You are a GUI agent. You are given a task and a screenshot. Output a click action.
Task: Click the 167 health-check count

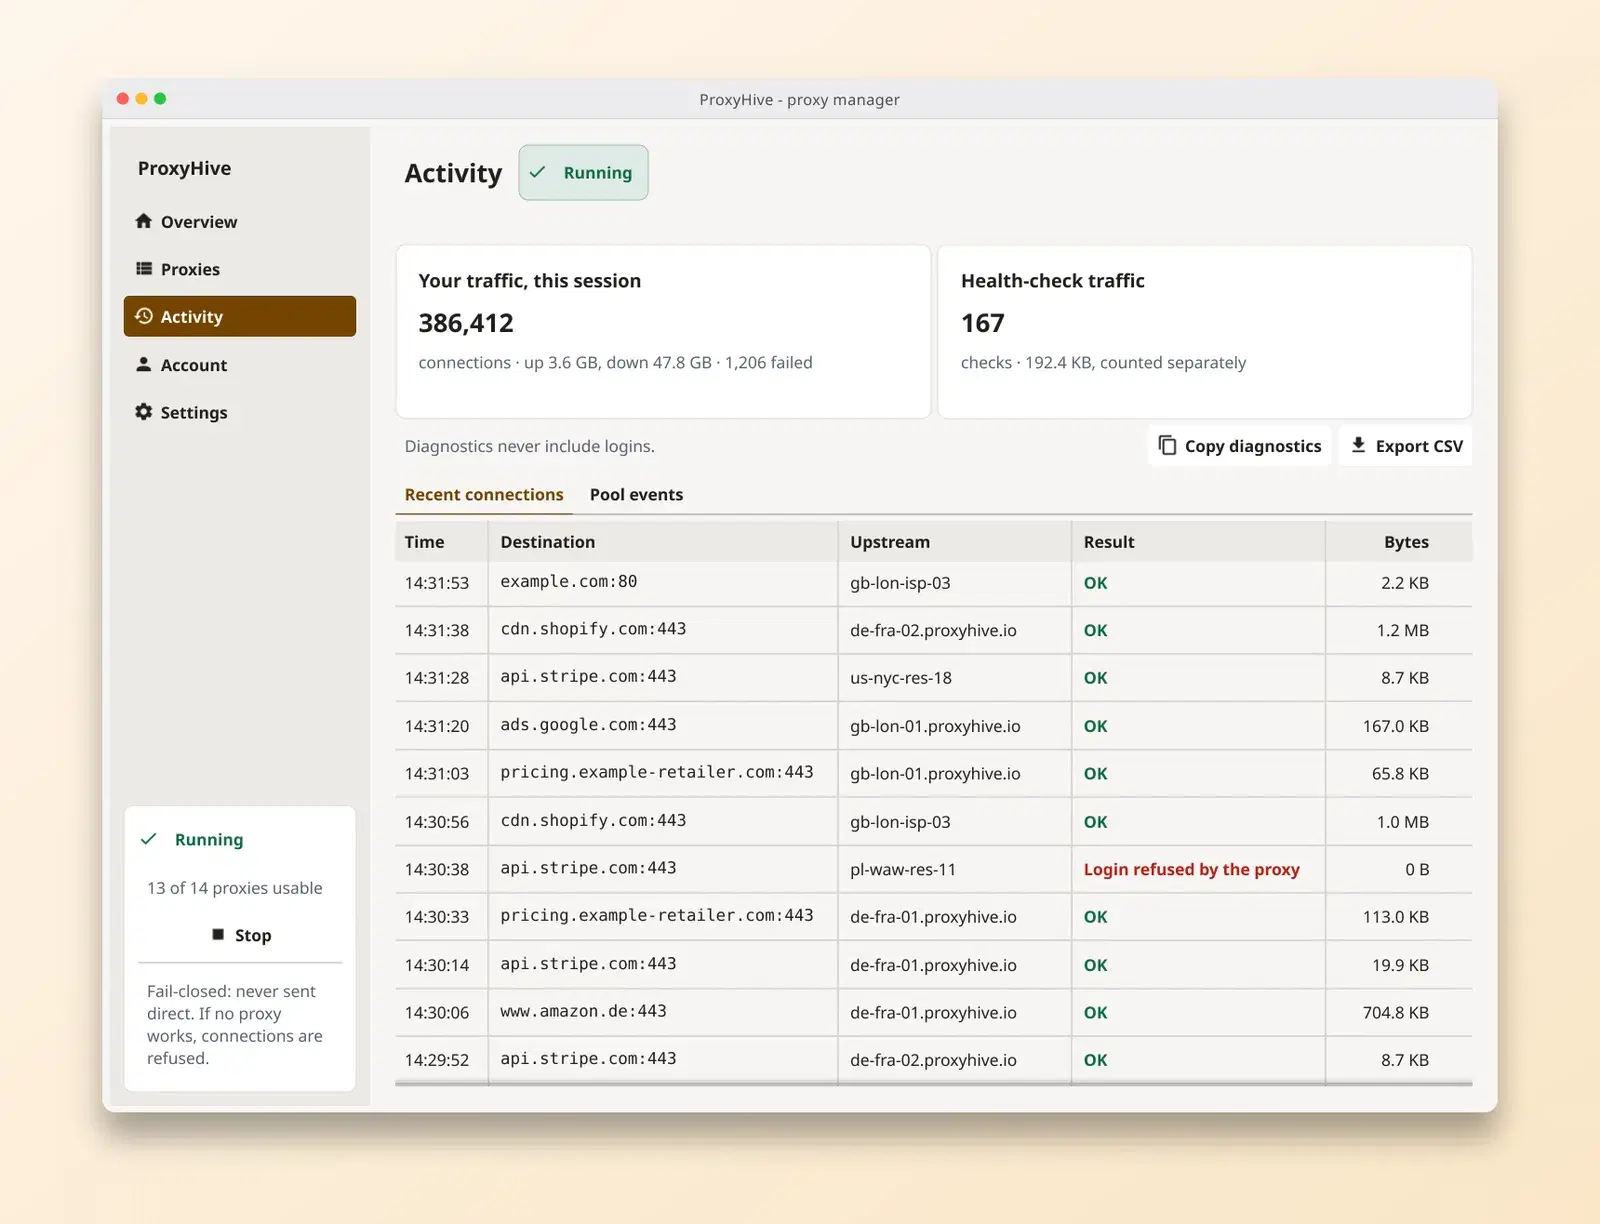click(982, 323)
